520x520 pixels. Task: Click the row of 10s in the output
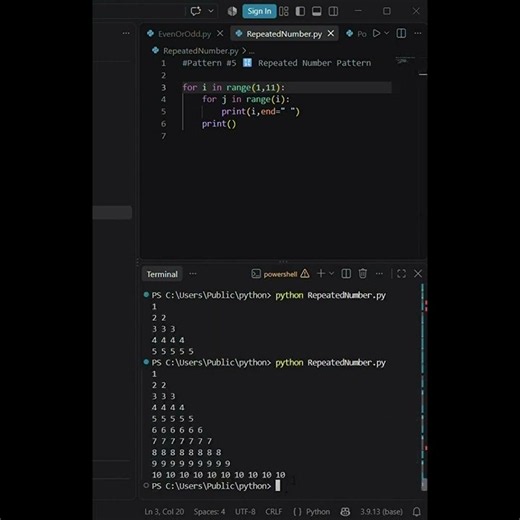[x=219, y=475]
